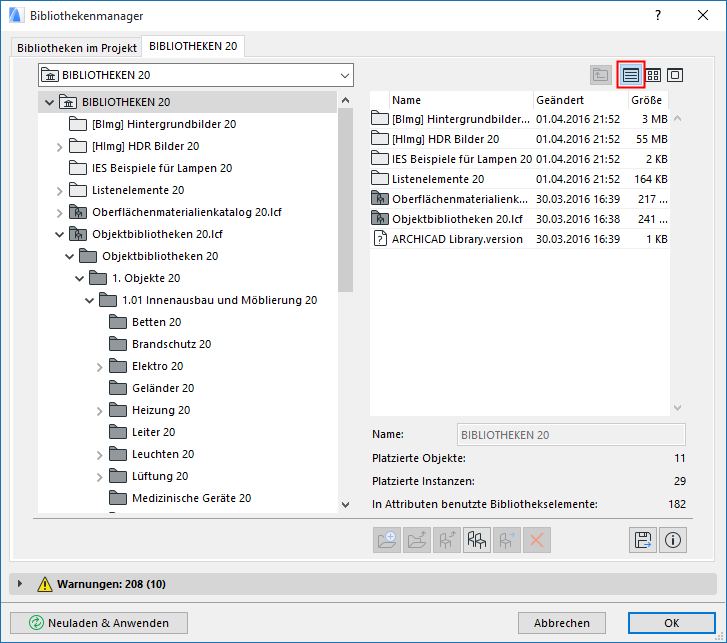Image resolution: width=727 pixels, height=643 pixels.
Task: Click the Objektbibliotheken 20.lcf icon in file list
Action: coord(380,218)
